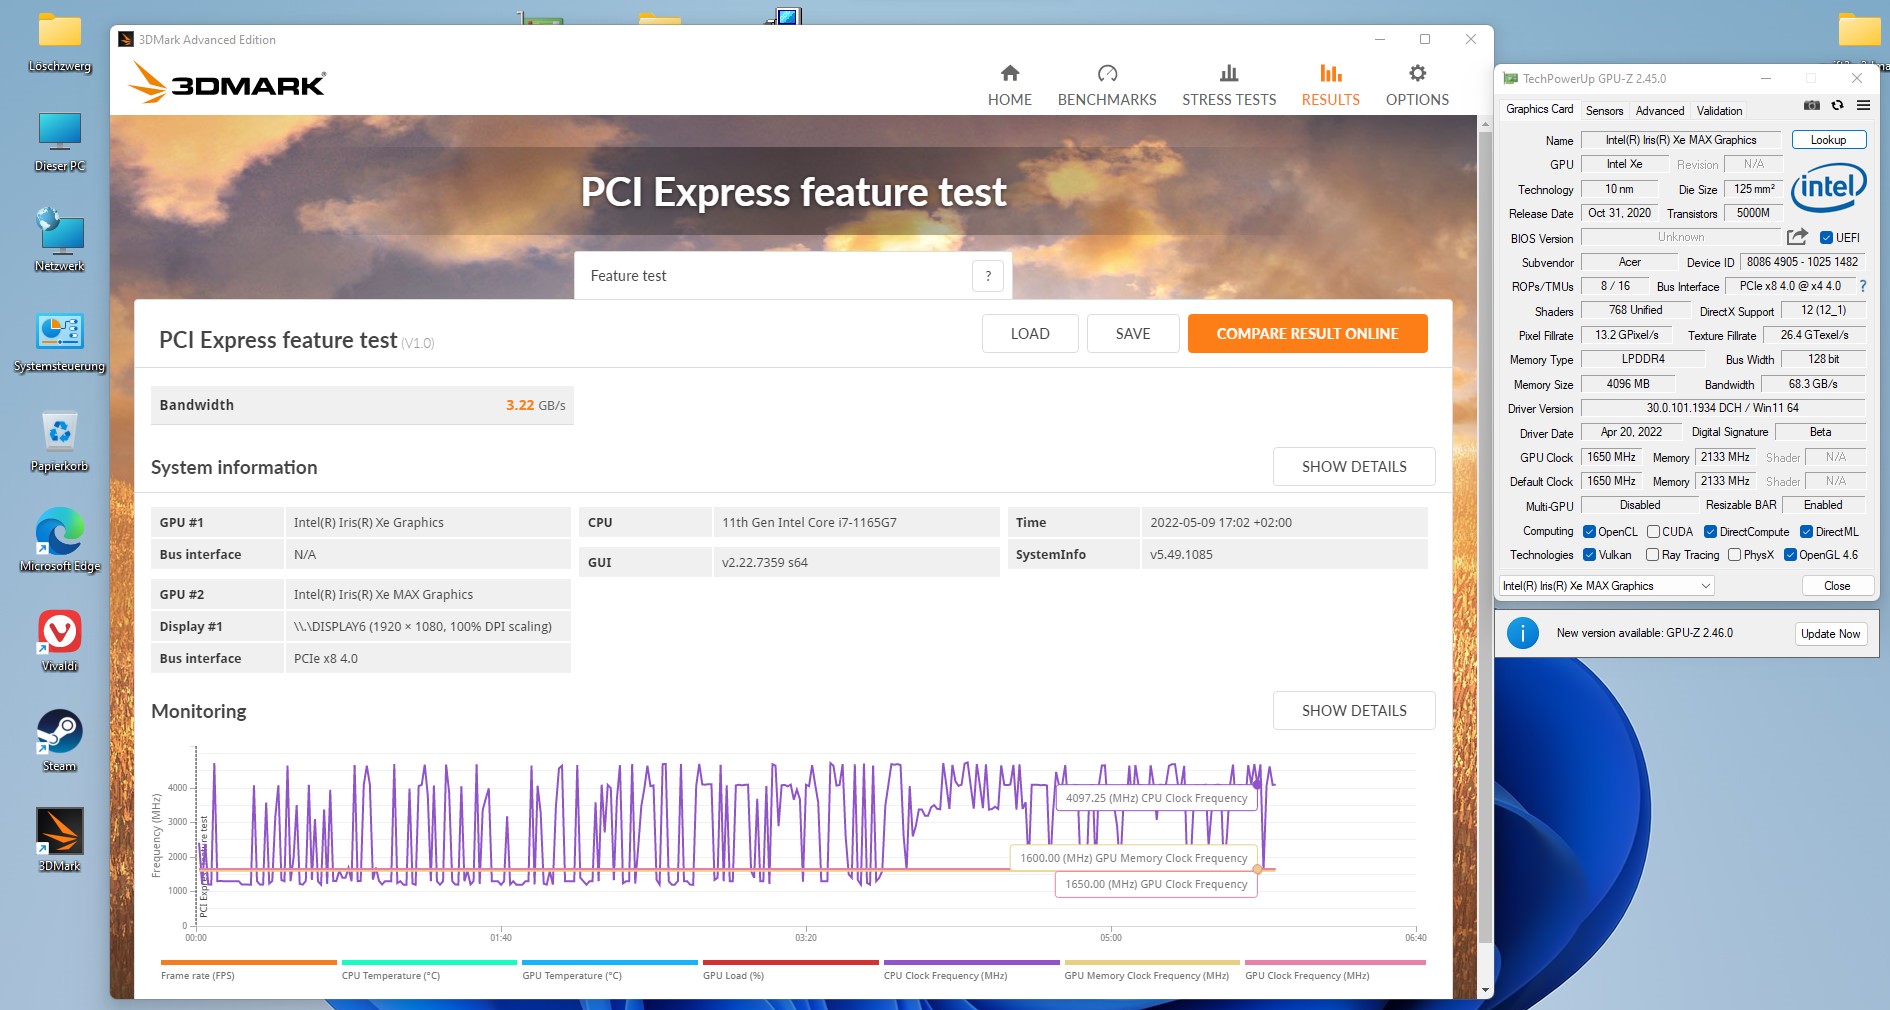The width and height of the screenshot is (1890, 1010).
Task: Open Dieser PC desktop icon
Action: 60,143
